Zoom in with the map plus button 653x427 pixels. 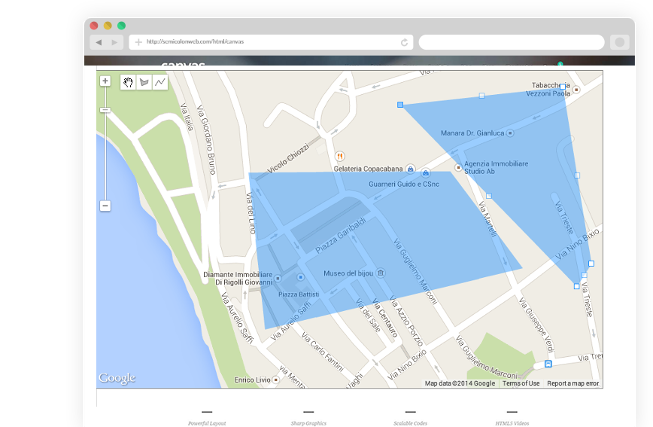105,81
